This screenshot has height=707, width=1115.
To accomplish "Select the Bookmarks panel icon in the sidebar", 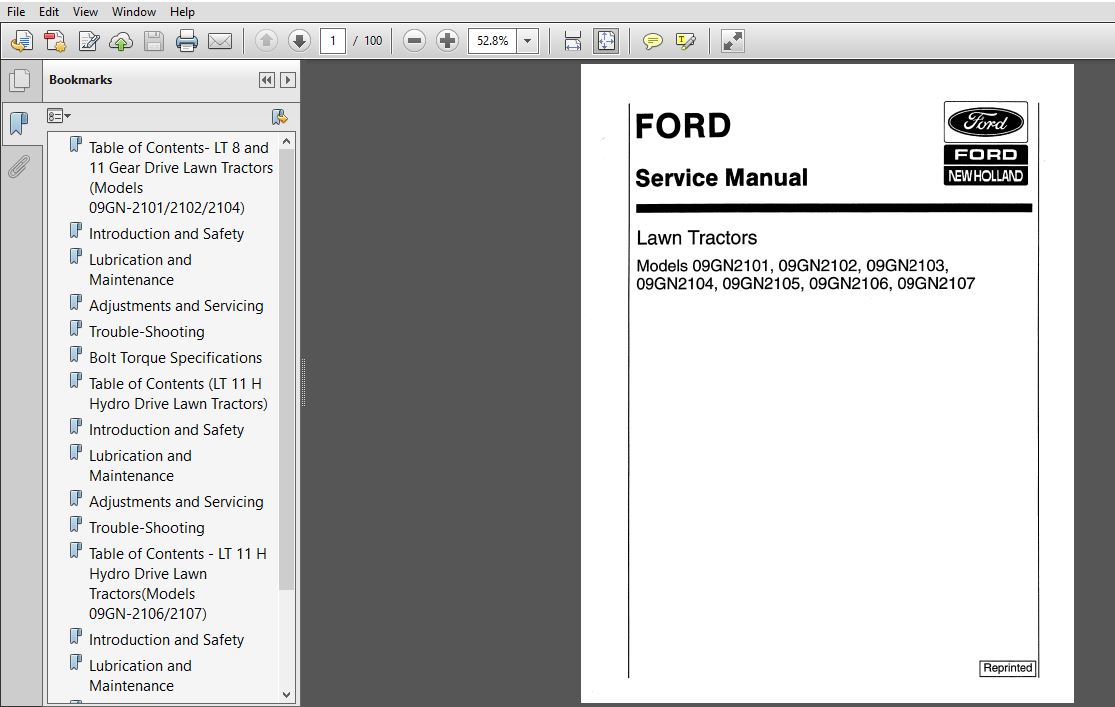I will coord(19,124).
